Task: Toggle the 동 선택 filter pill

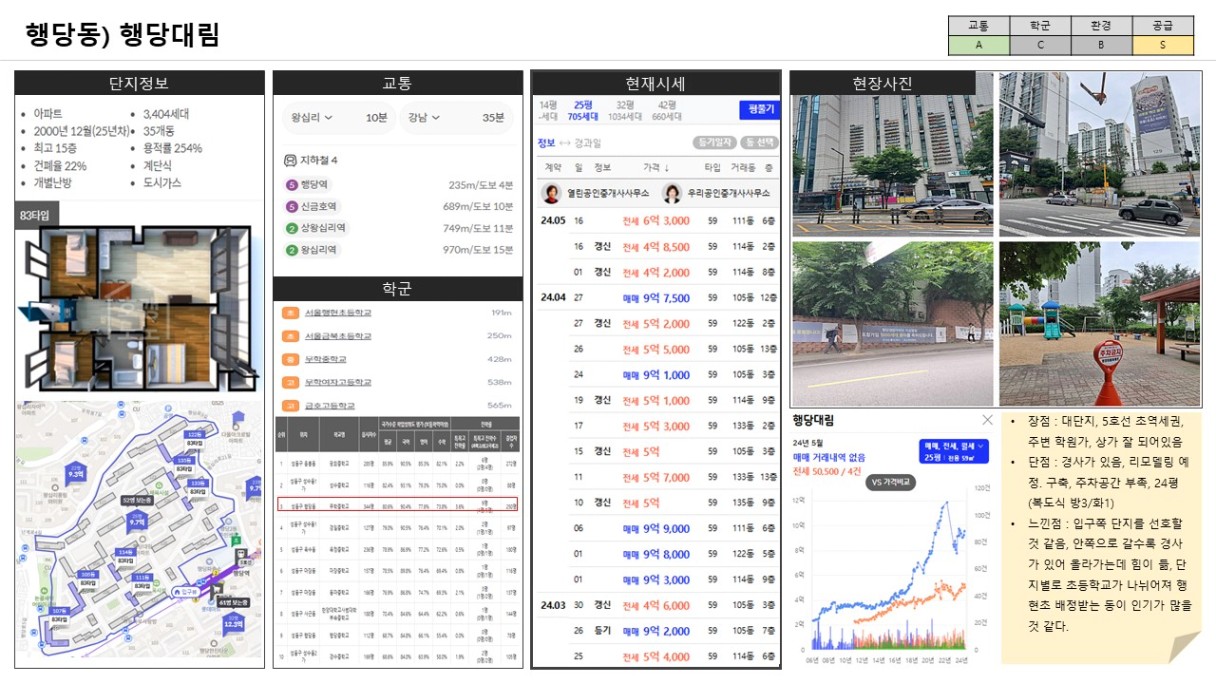Action: coord(760,143)
